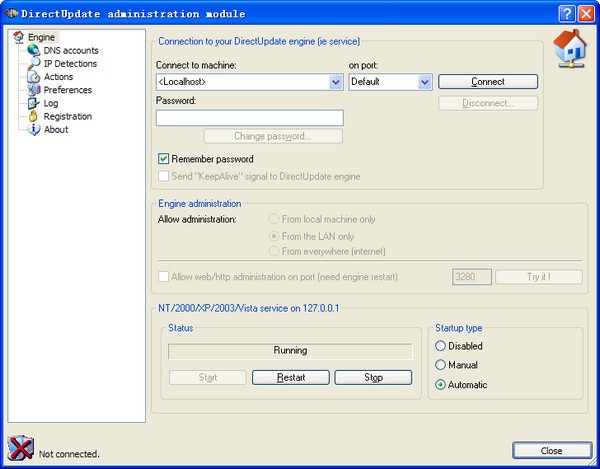
Task: Select Engine in the tree
Action: (x=41, y=37)
